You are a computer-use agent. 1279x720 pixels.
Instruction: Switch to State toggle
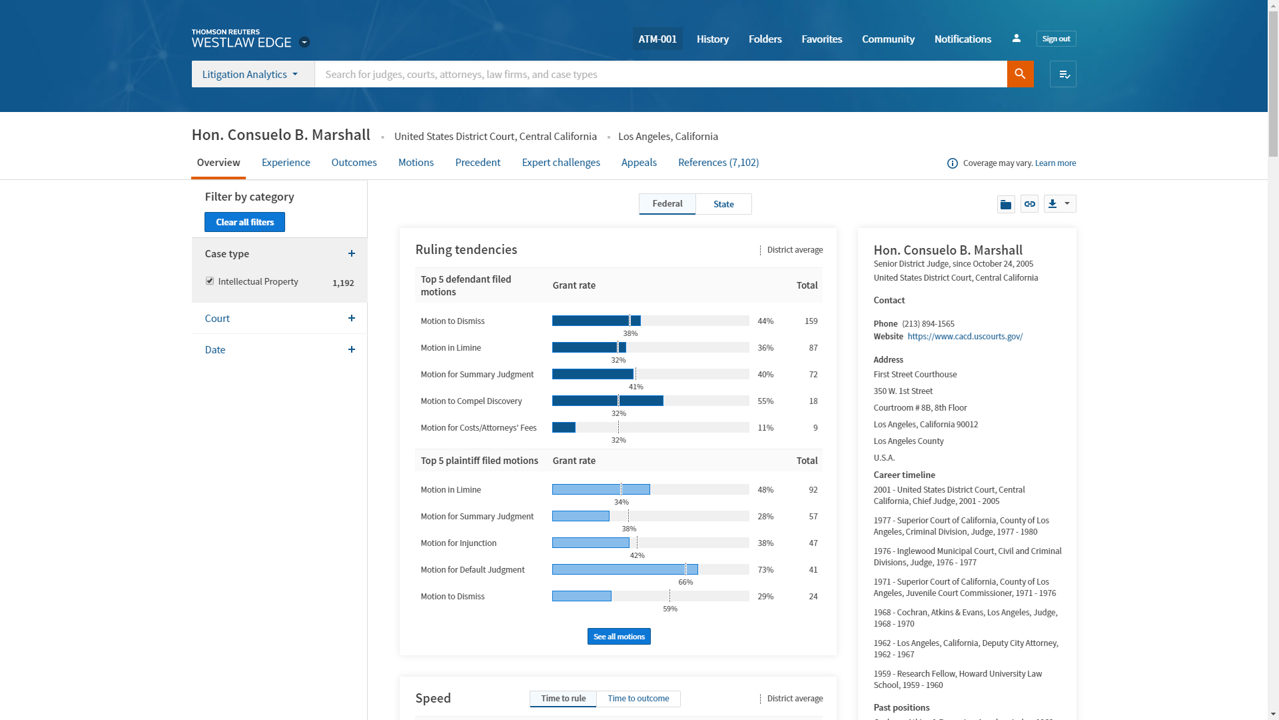723,204
